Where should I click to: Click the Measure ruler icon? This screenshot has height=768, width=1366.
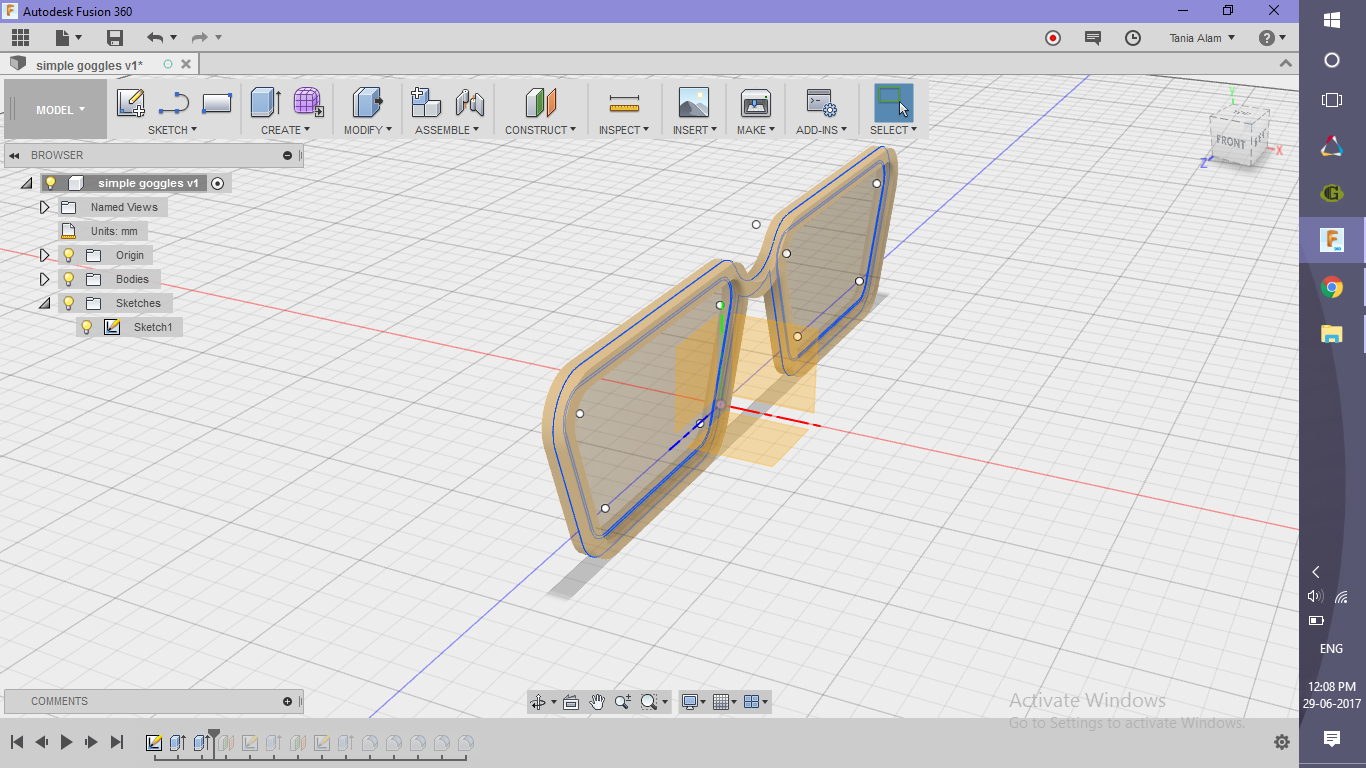click(x=624, y=103)
